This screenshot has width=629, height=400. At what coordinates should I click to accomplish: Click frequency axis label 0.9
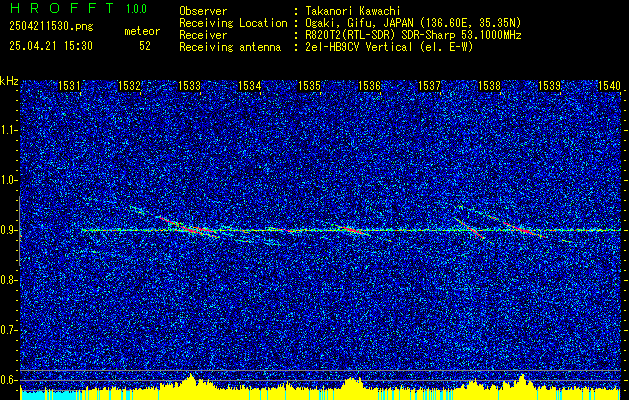point(8,230)
